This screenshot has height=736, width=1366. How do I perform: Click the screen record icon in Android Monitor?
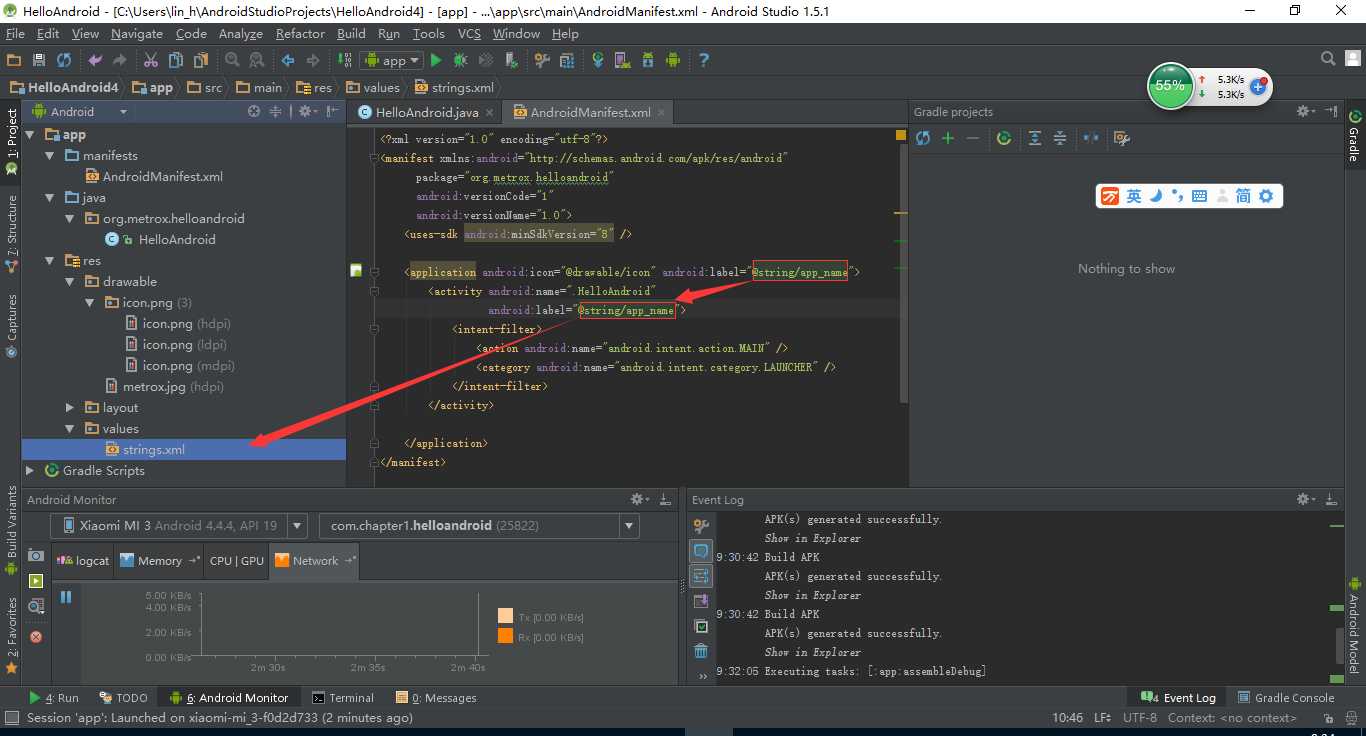pyautogui.click(x=36, y=580)
